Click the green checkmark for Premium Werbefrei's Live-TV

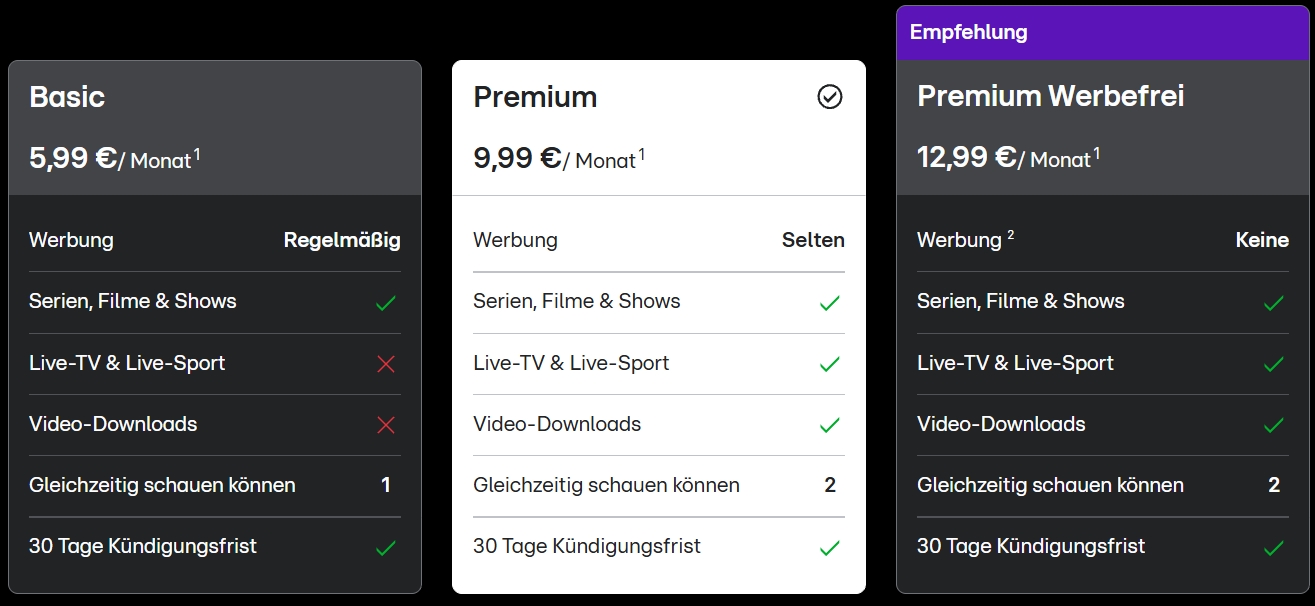(x=1274, y=363)
